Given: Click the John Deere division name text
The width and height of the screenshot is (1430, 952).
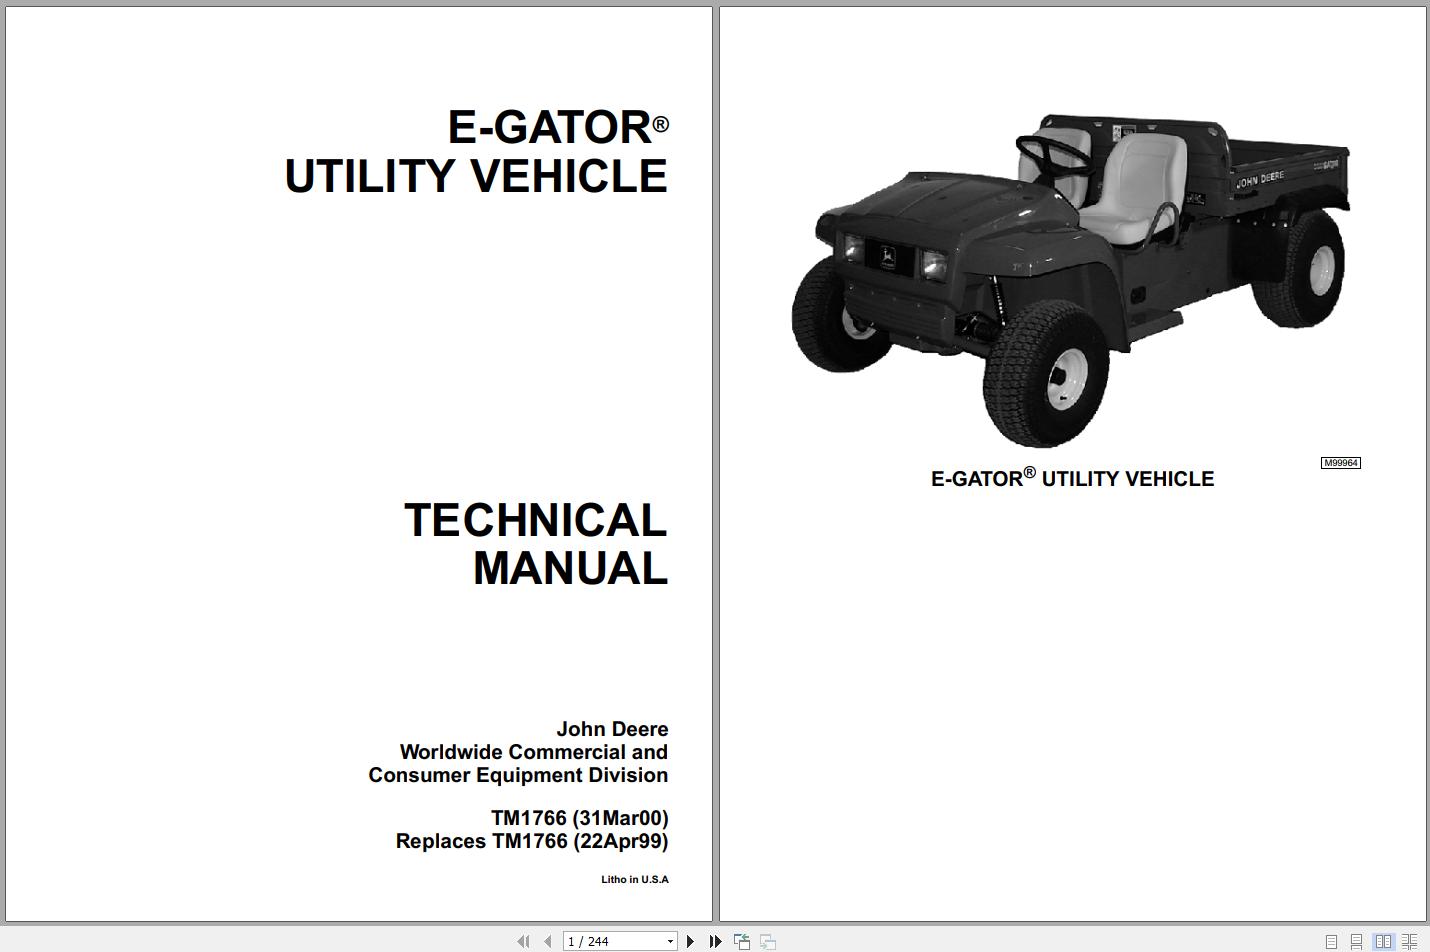Looking at the screenshot, I should 518,752.
